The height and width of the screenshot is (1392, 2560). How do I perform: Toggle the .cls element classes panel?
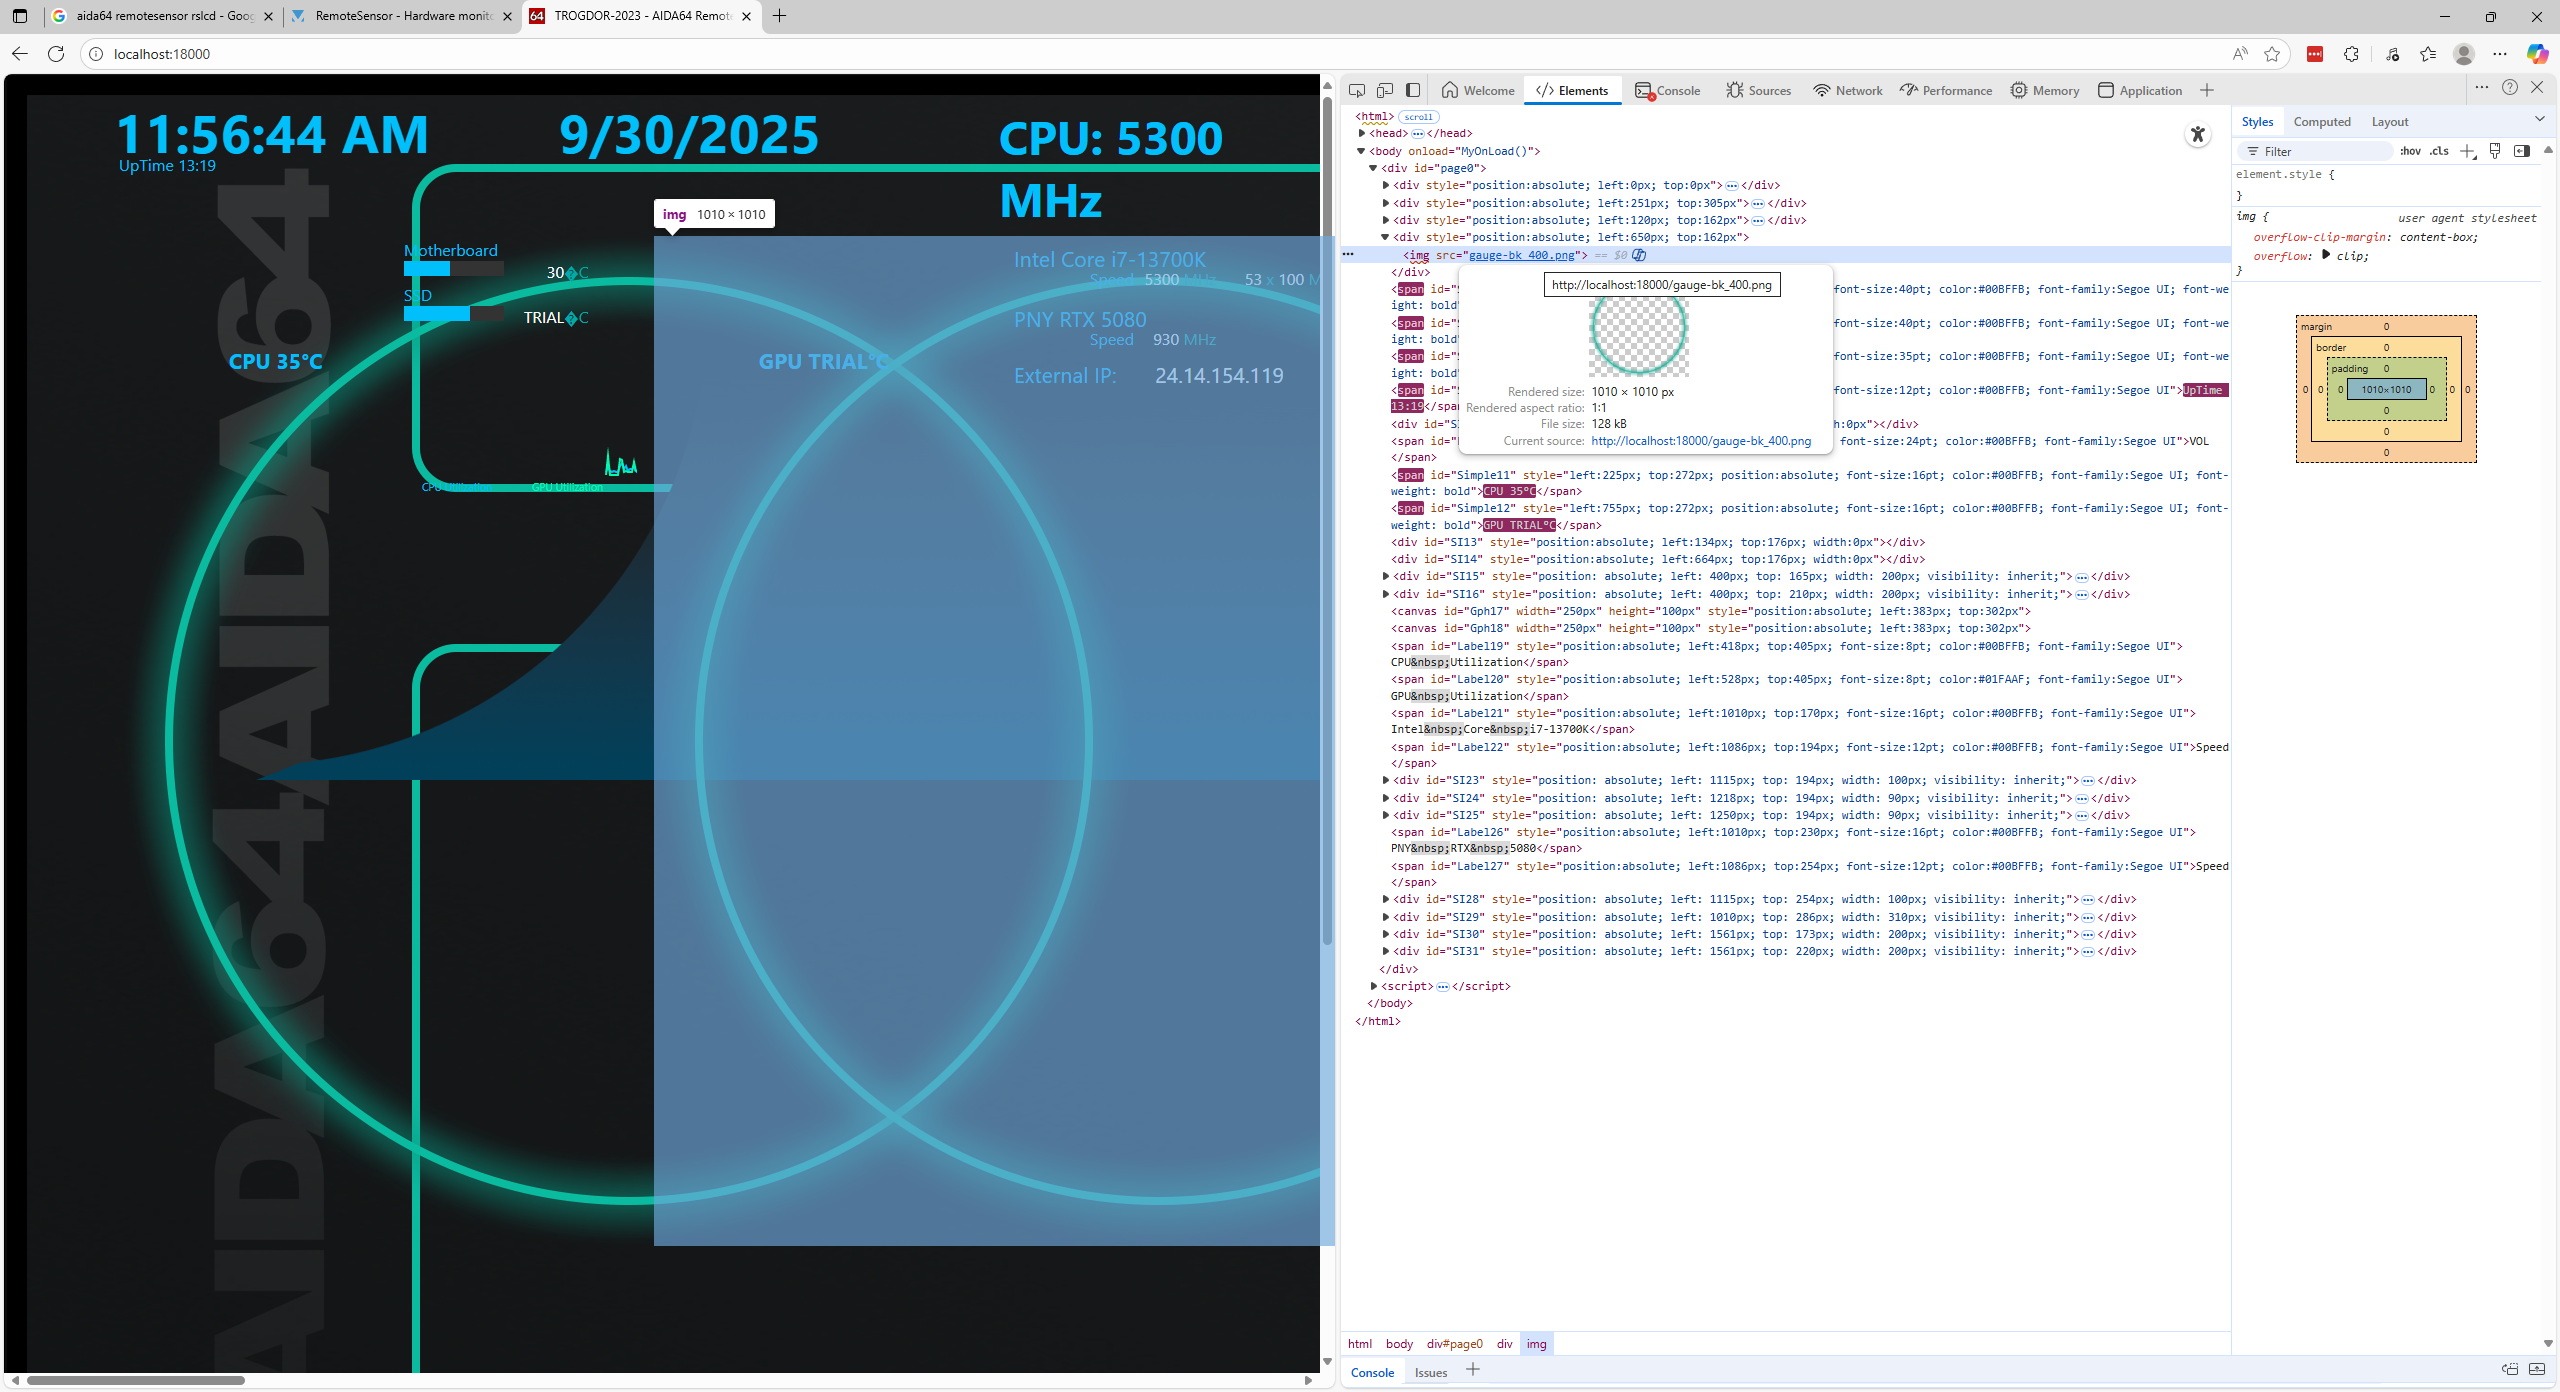point(2440,151)
